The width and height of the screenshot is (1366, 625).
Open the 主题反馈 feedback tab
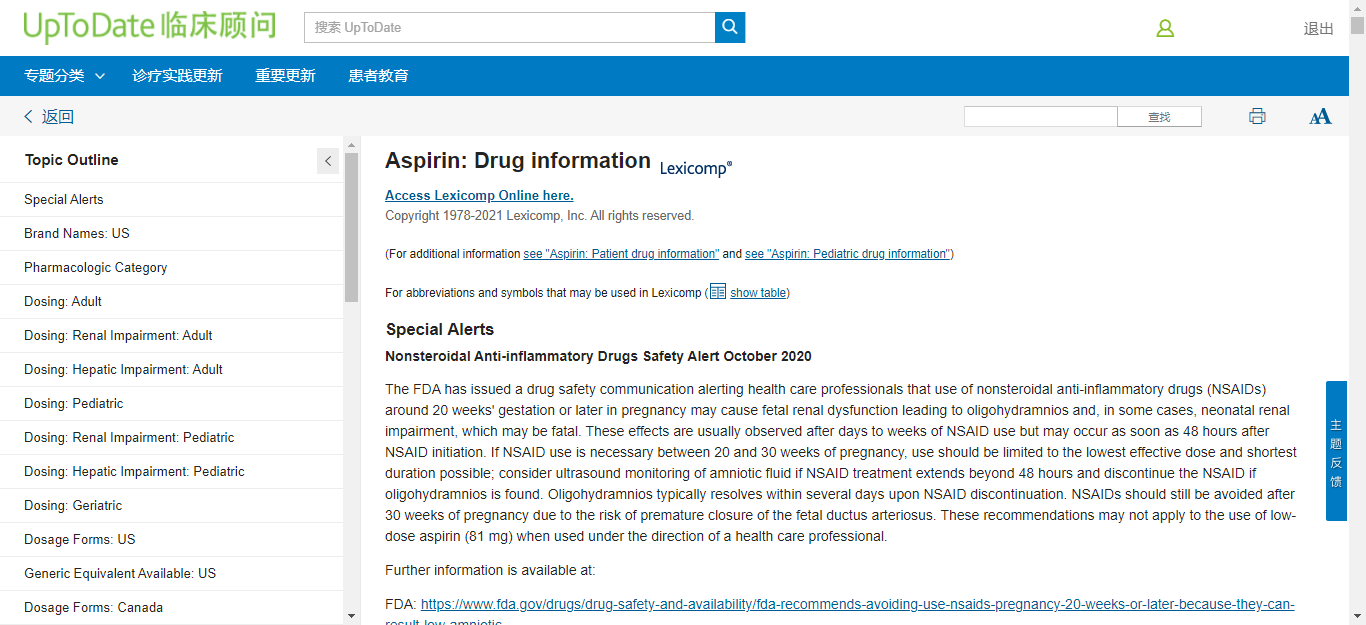click(x=1336, y=451)
